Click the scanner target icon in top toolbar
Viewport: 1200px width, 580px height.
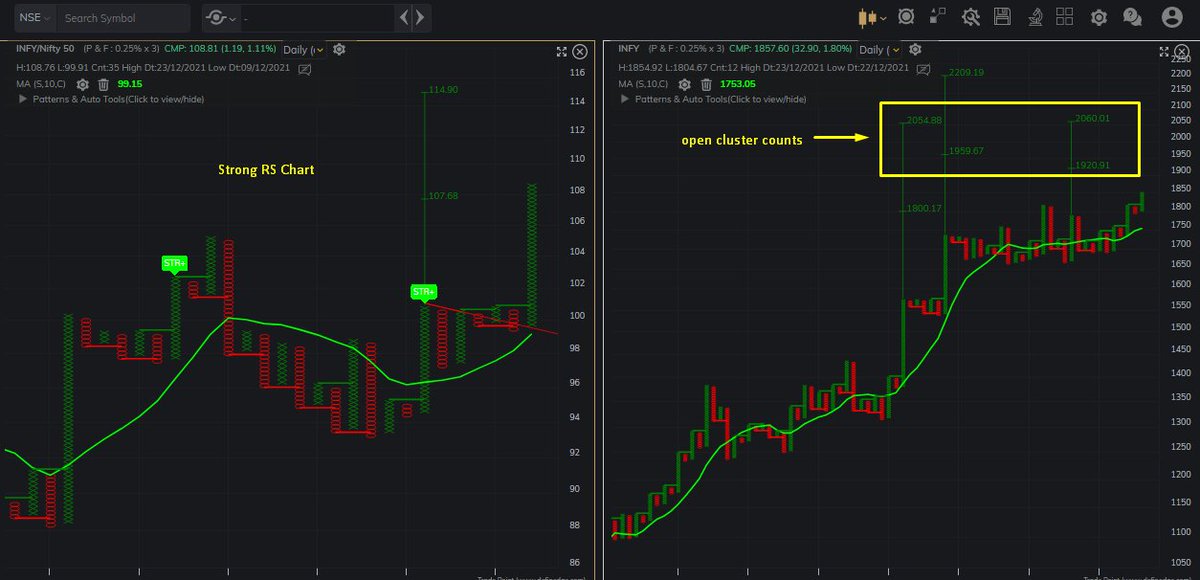point(906,17)
